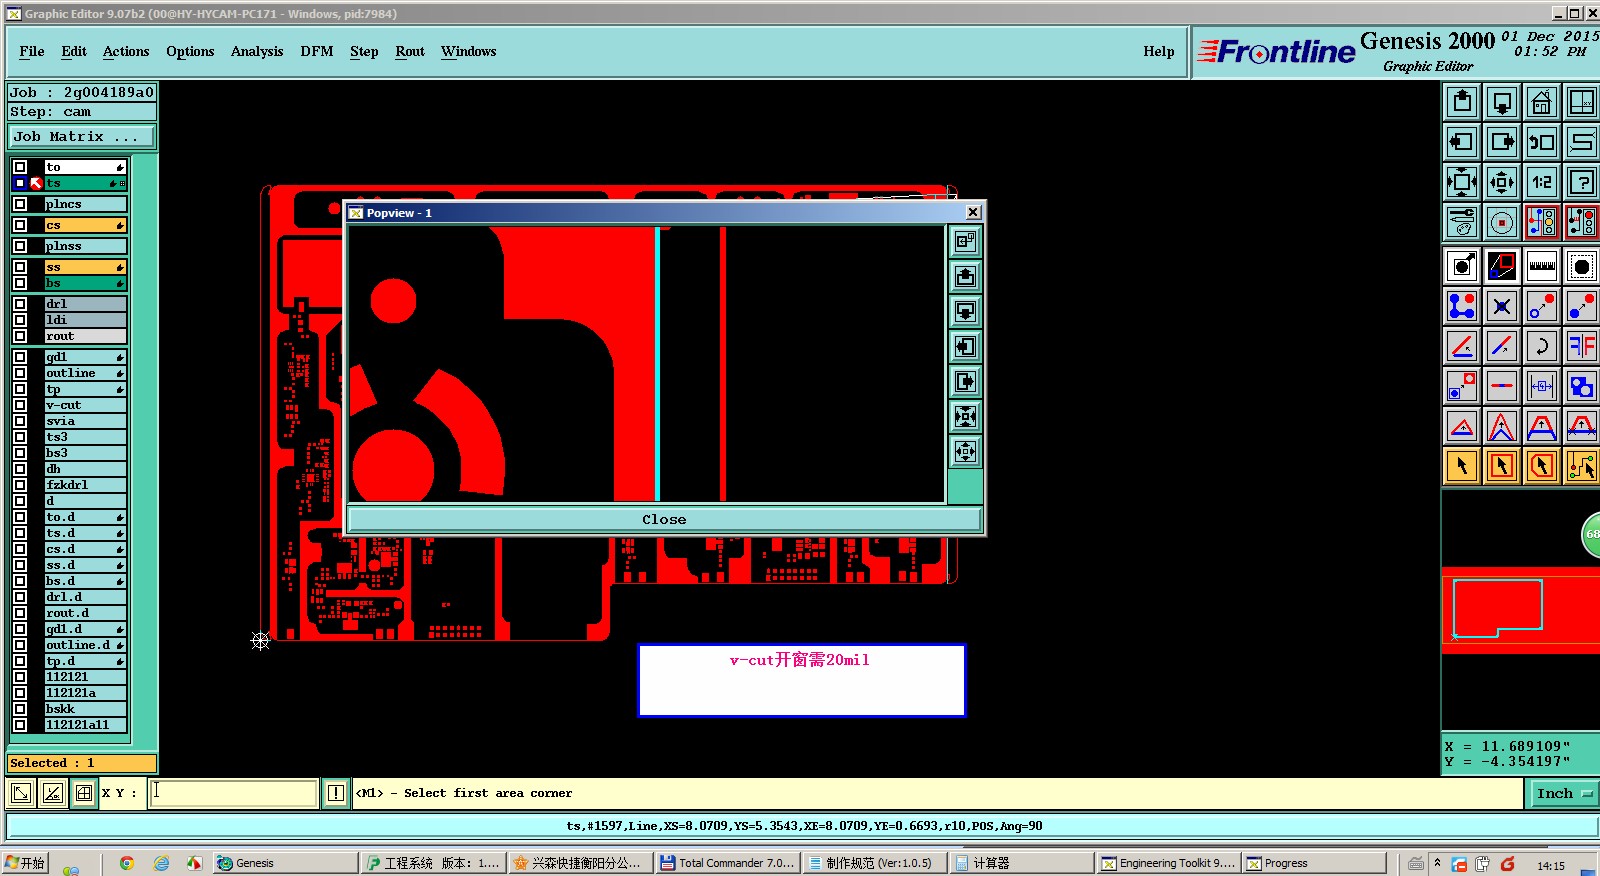Screen dimensions: 1600x876
Task: Click the Progress taskbar button
Action: coord(1314,863)
